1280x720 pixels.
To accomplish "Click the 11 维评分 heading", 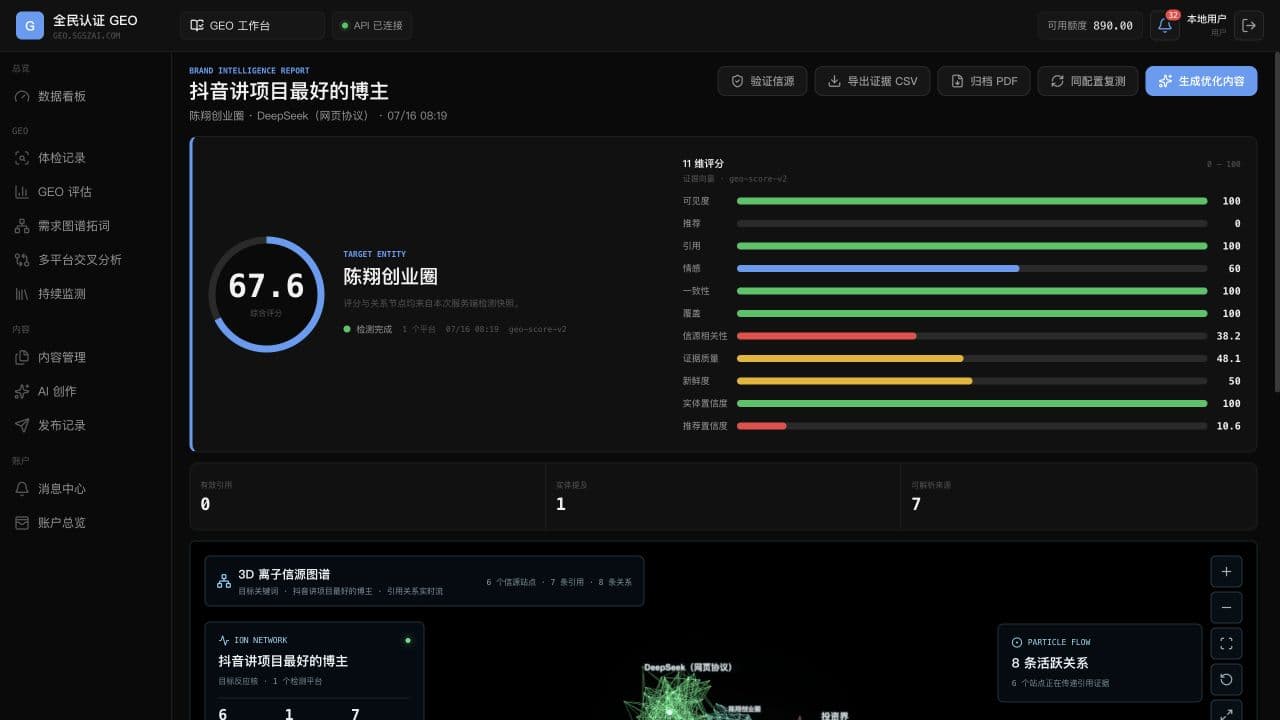I will tap(703, 163).
